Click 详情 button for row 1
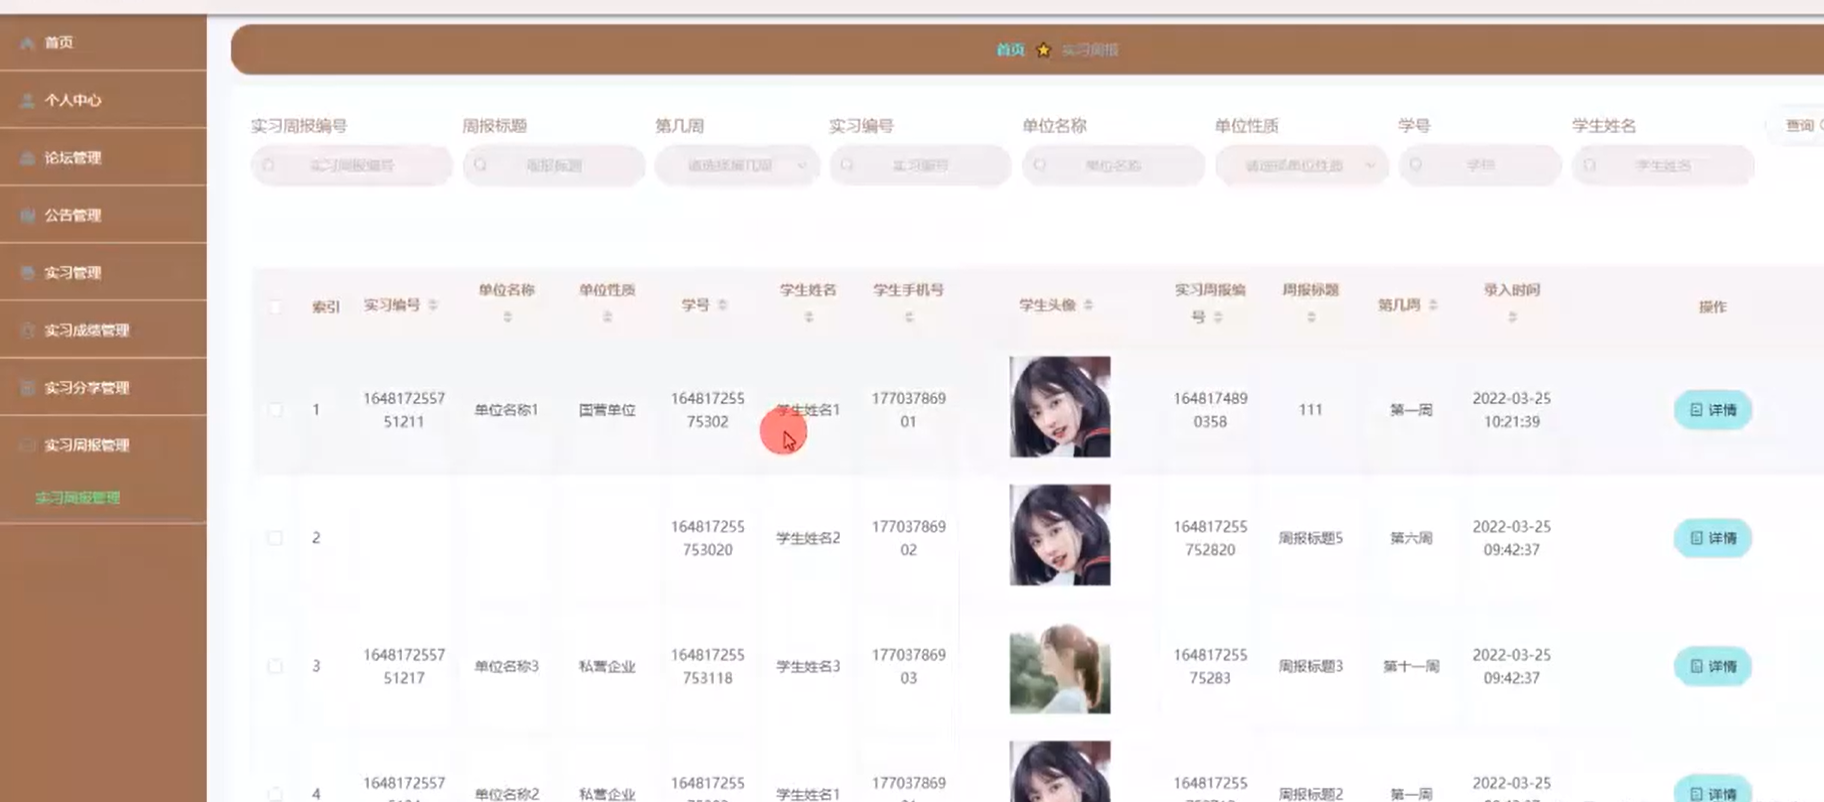Viewport: 1824px width, 802px height. coord(1713,410)
